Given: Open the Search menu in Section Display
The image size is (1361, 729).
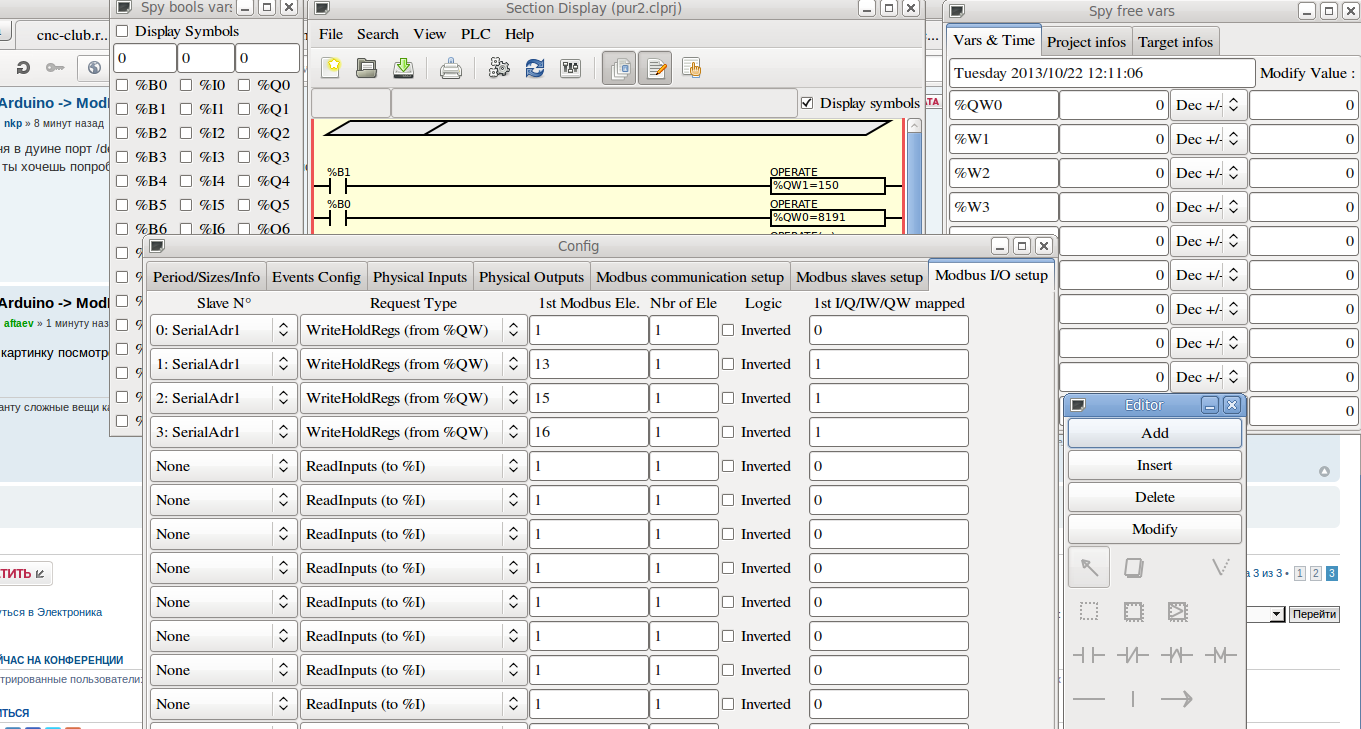Looking at the screenshot, I should click(x=378, y=34).
